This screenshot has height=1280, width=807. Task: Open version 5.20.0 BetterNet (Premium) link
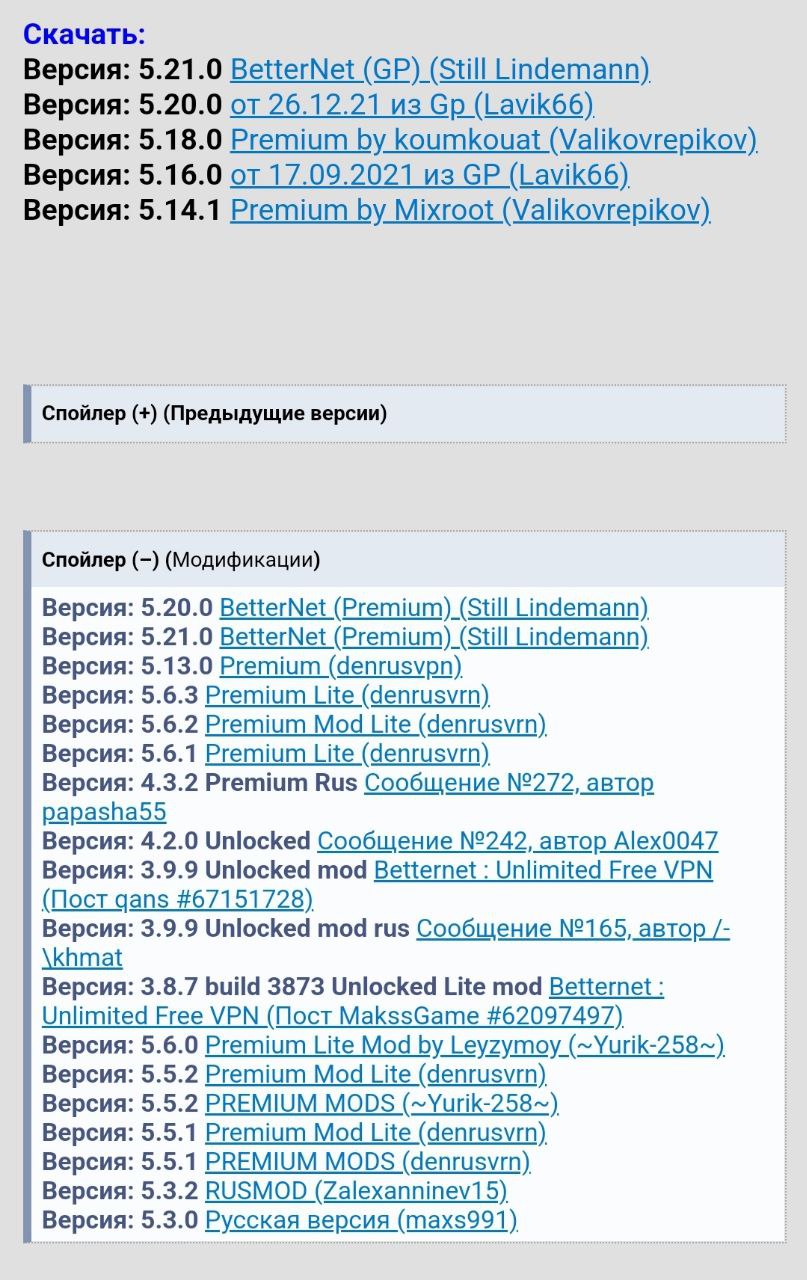point(433,607)
